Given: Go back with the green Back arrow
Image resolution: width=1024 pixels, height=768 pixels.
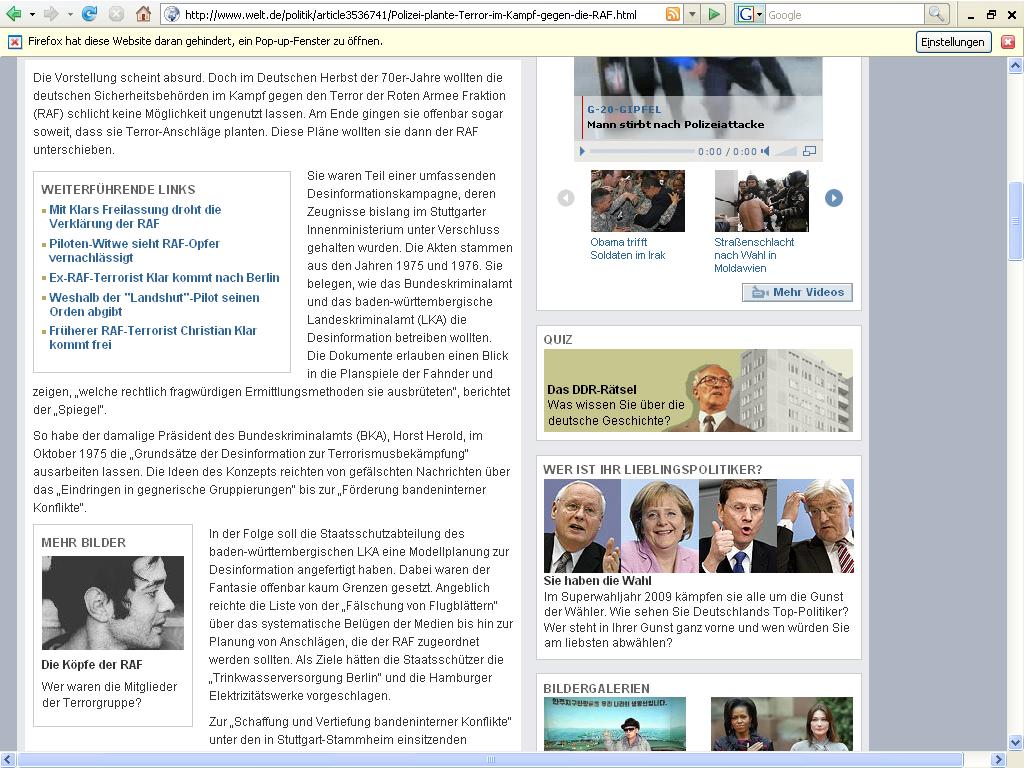Looking at the screenshot, I should 13,14.
